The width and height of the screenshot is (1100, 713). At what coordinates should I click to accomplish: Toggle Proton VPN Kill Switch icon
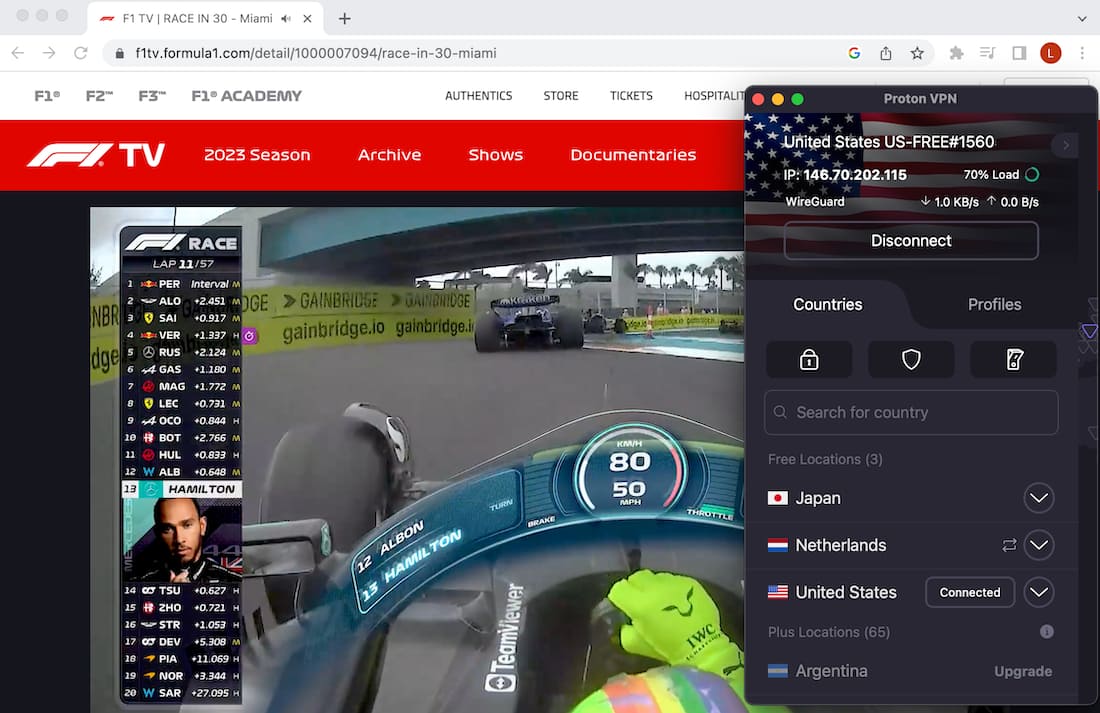[1013, 360]
